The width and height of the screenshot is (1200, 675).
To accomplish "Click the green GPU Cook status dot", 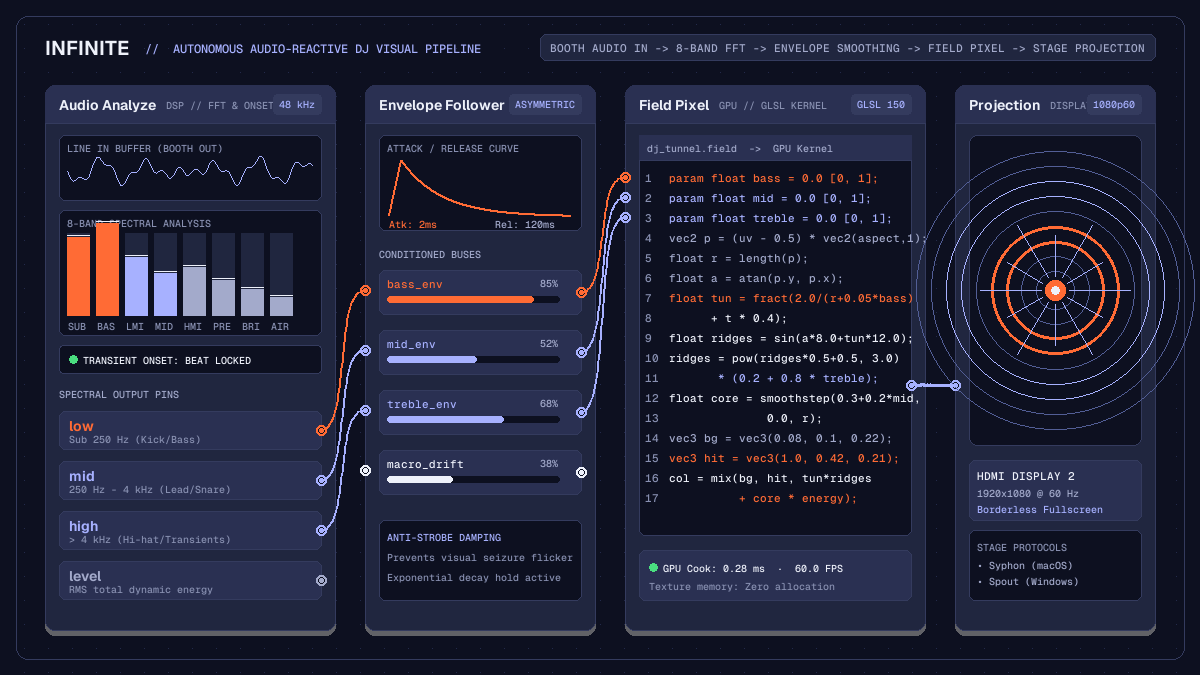I will coord(653,567).
